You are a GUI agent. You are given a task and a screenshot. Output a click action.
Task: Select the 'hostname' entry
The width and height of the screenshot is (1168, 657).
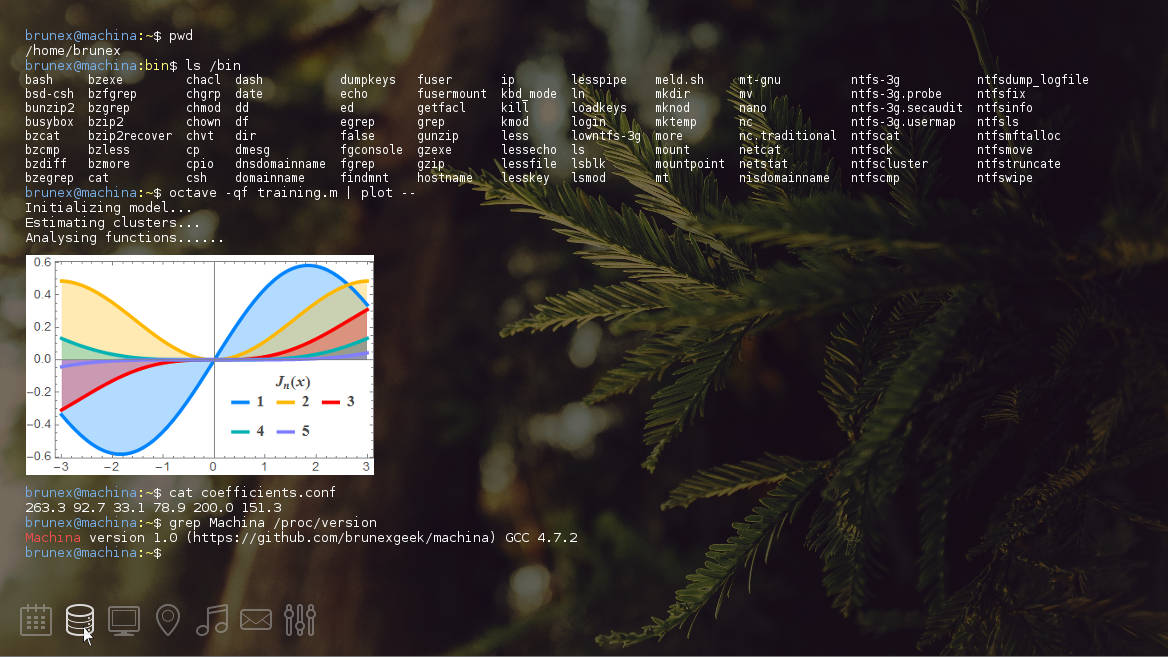click(x=445, y=178)
